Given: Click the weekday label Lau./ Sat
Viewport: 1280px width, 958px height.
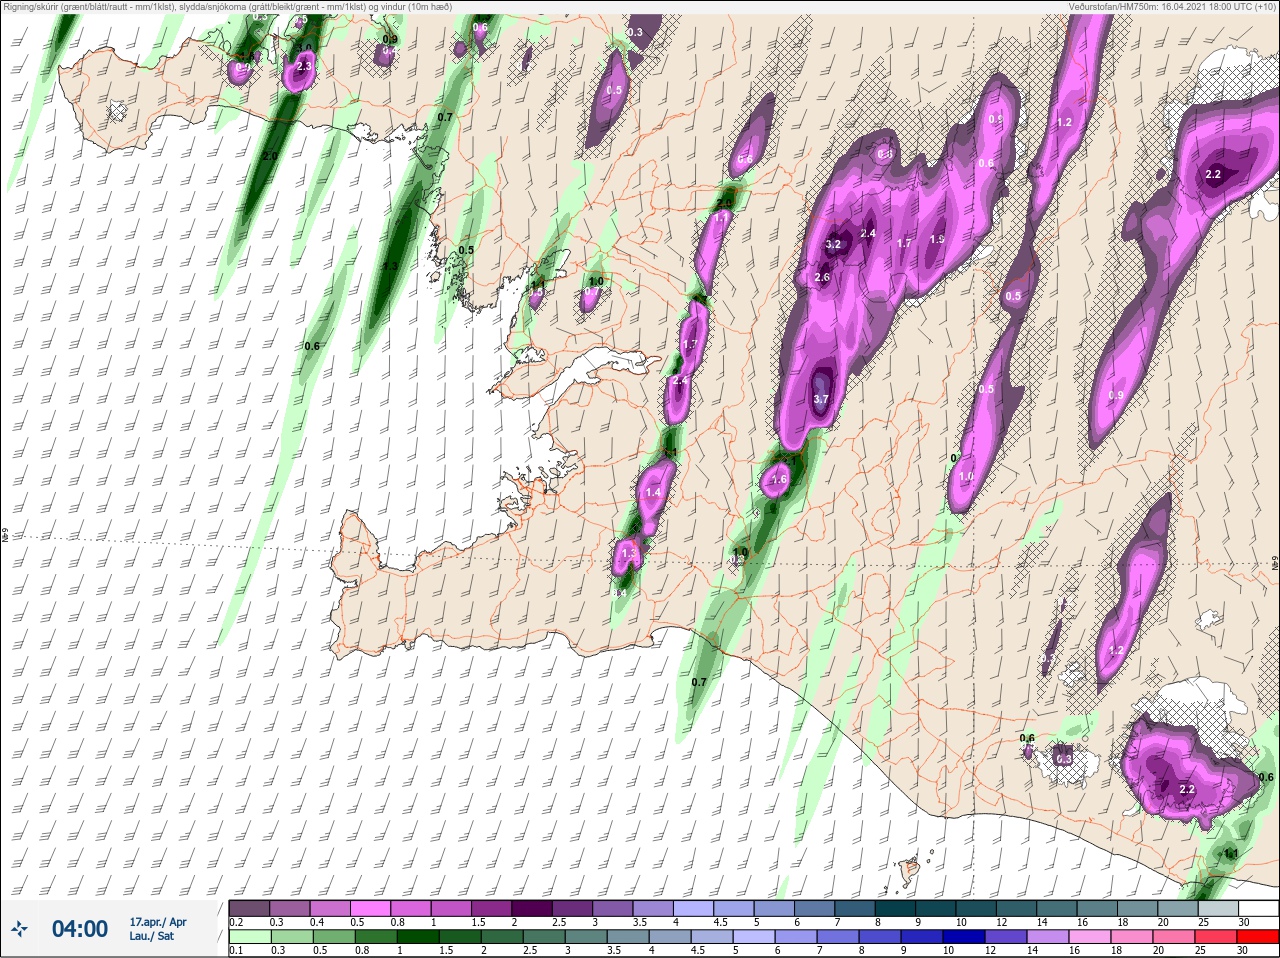Looking at the screenshot, I should click(152, 936).
